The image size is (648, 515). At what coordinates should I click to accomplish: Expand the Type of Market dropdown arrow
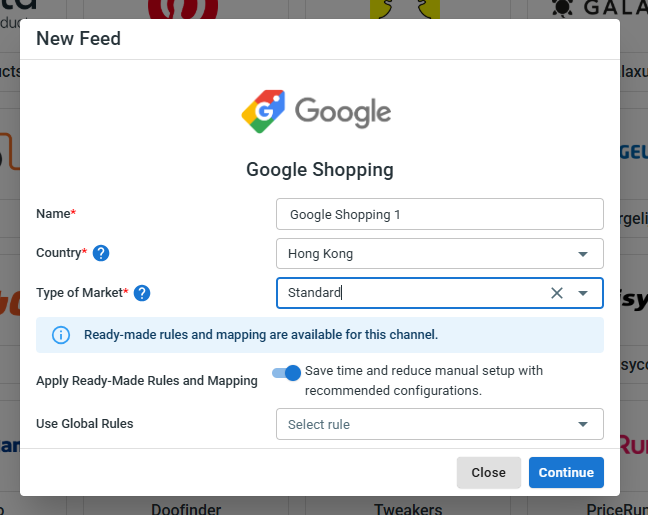(583, 293)
